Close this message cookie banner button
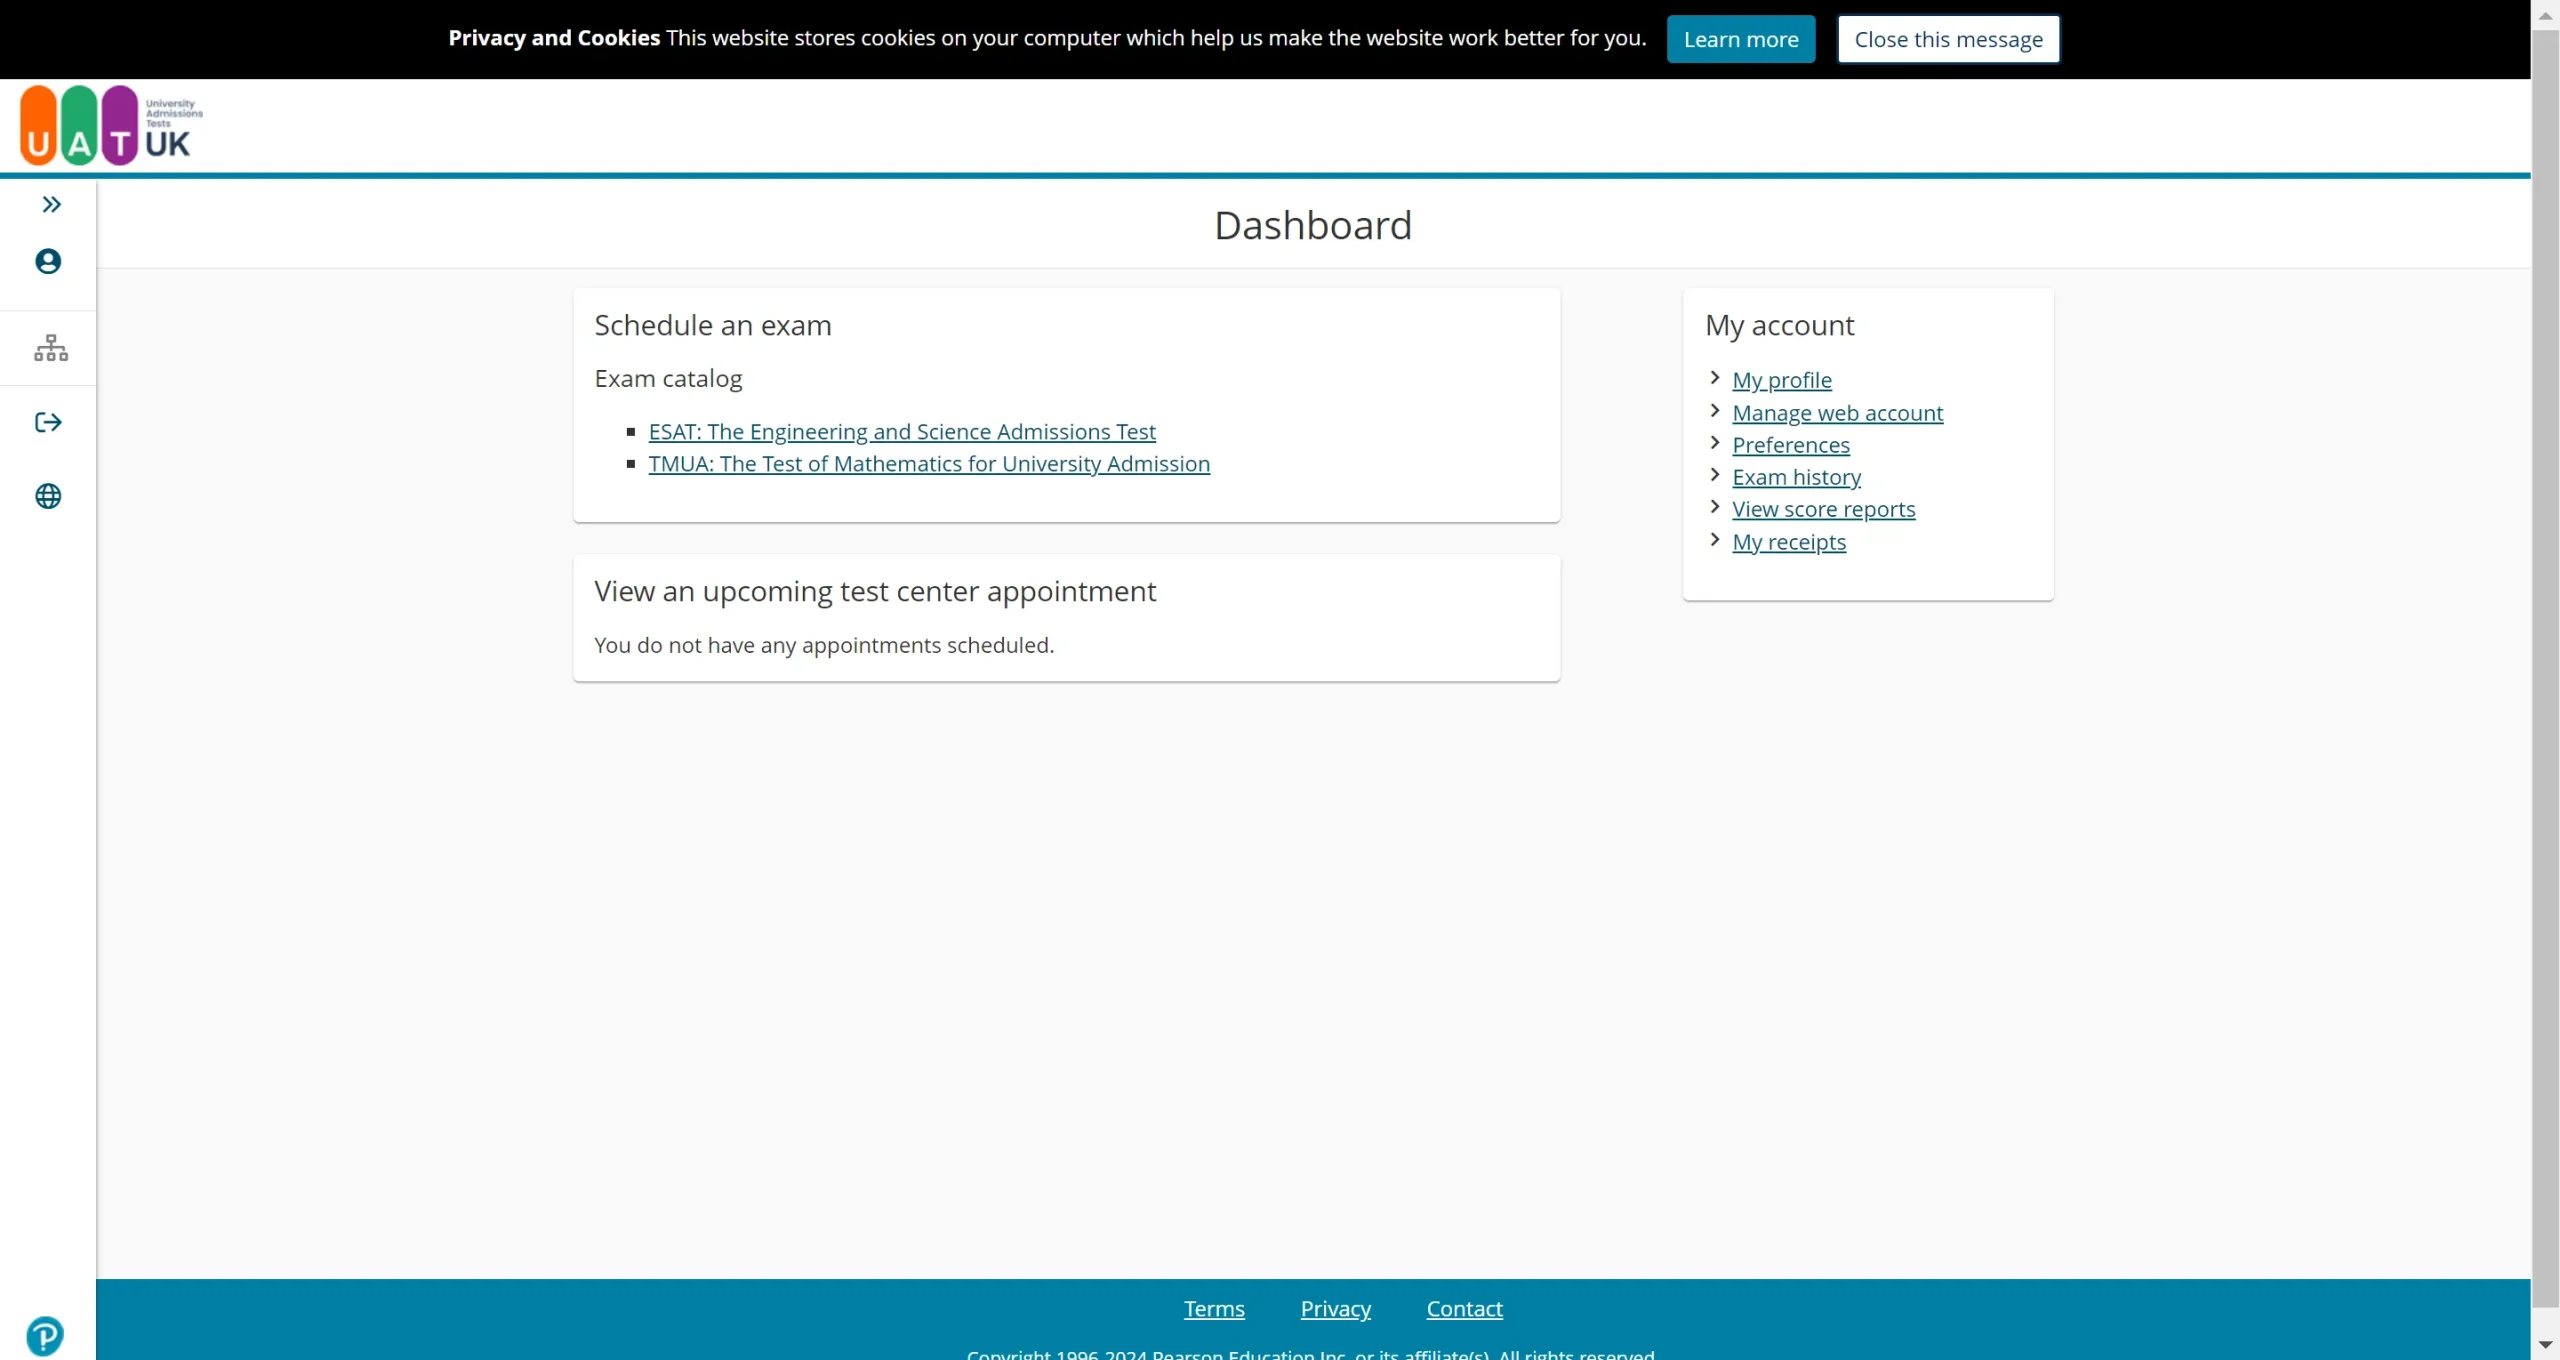The image size is (2560, 1360). 1948,39
